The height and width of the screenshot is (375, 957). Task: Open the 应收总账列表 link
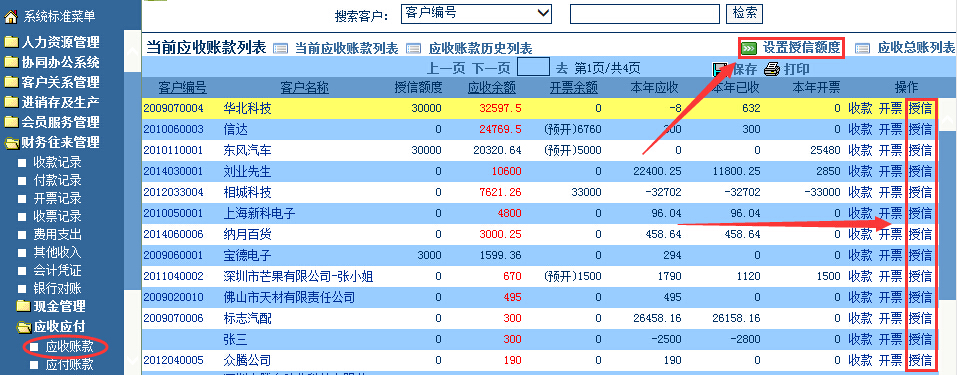[916, 47]
